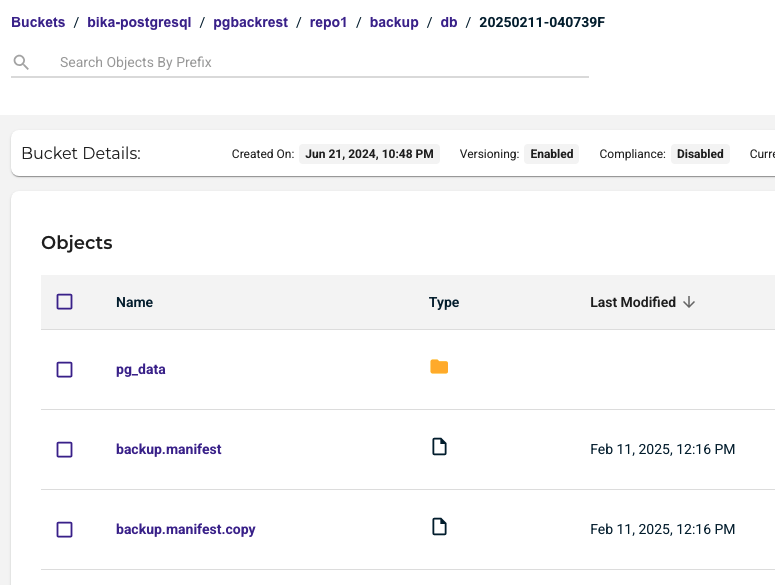Screen dimensions: 775x585
Task: Navigate to db breadcrumb folder
Action: [x=449, y=22]
